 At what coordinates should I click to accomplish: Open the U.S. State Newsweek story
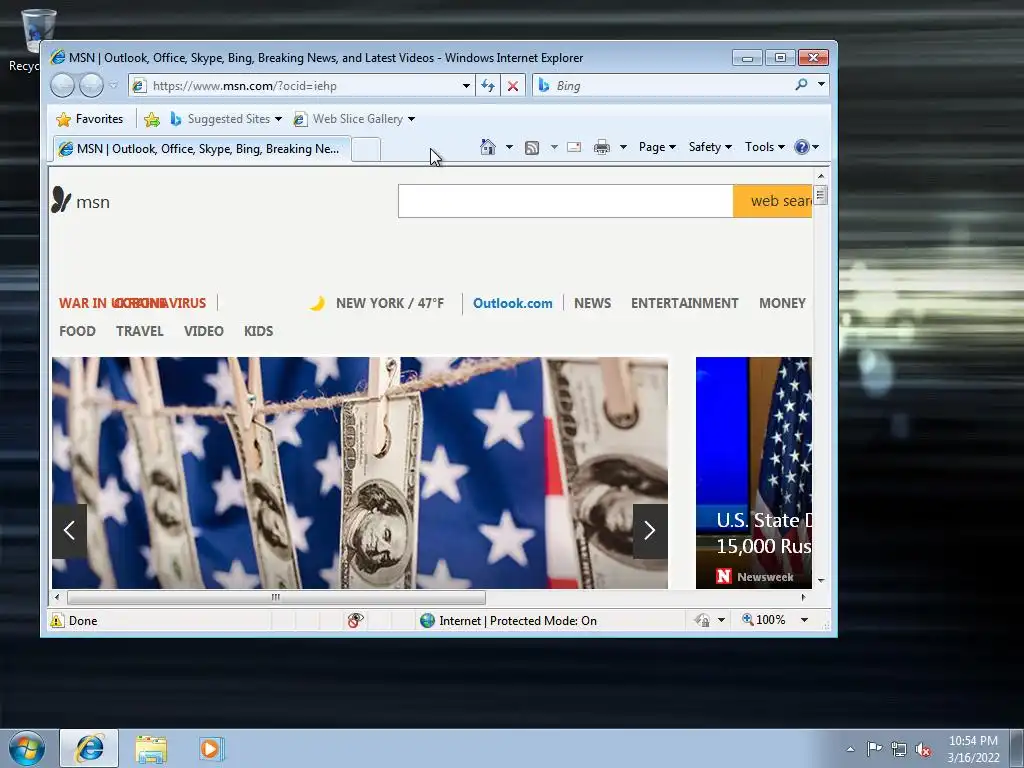[x=754, y=473]
